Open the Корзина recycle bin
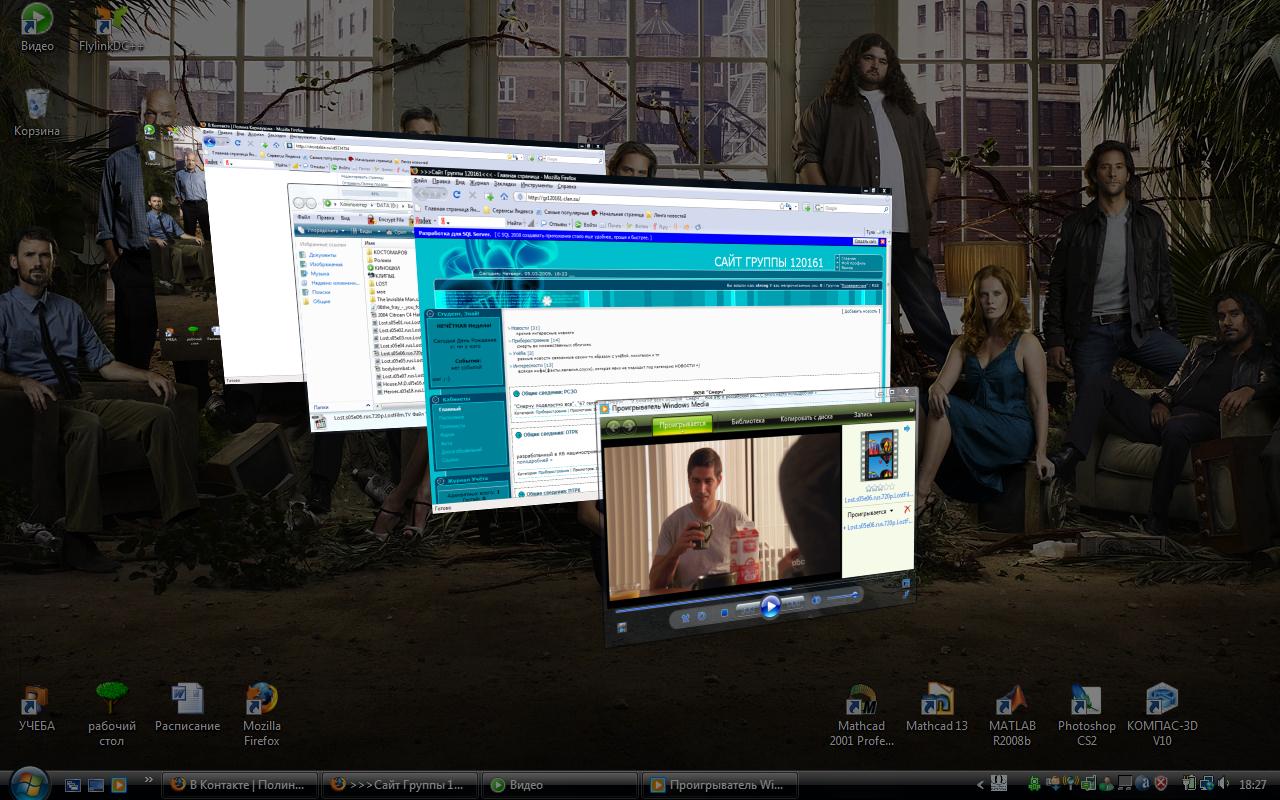This screenshot has width=1280, height=800. coord(37,111)
